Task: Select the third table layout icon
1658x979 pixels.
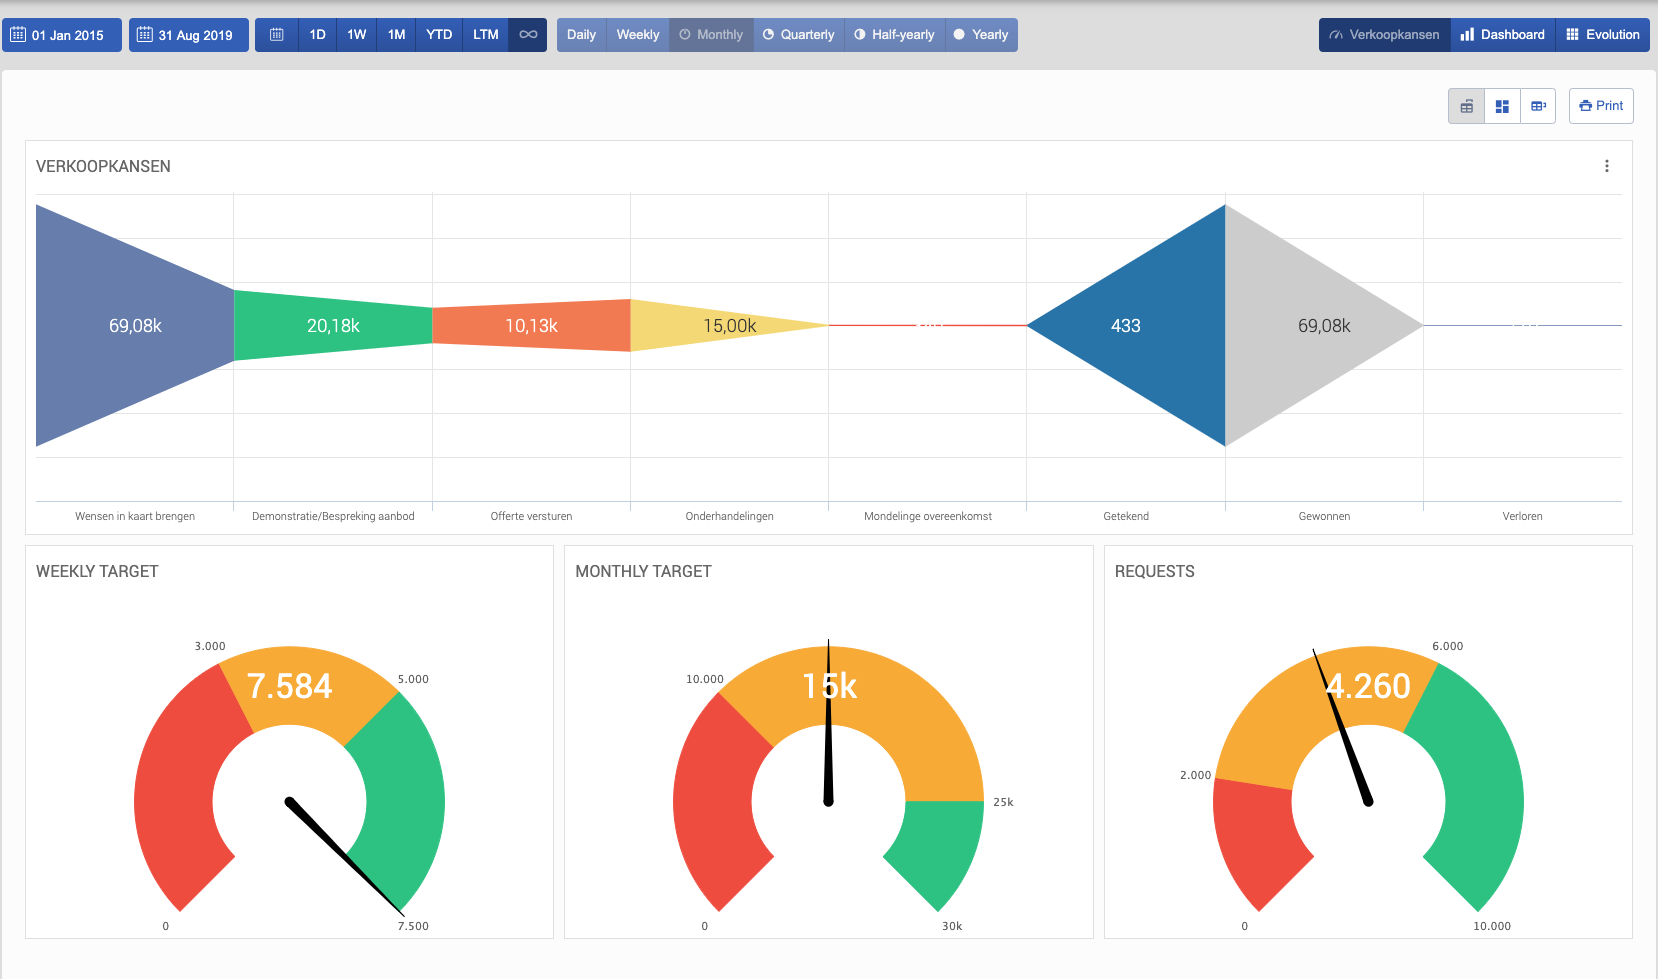Action: 1538,106
